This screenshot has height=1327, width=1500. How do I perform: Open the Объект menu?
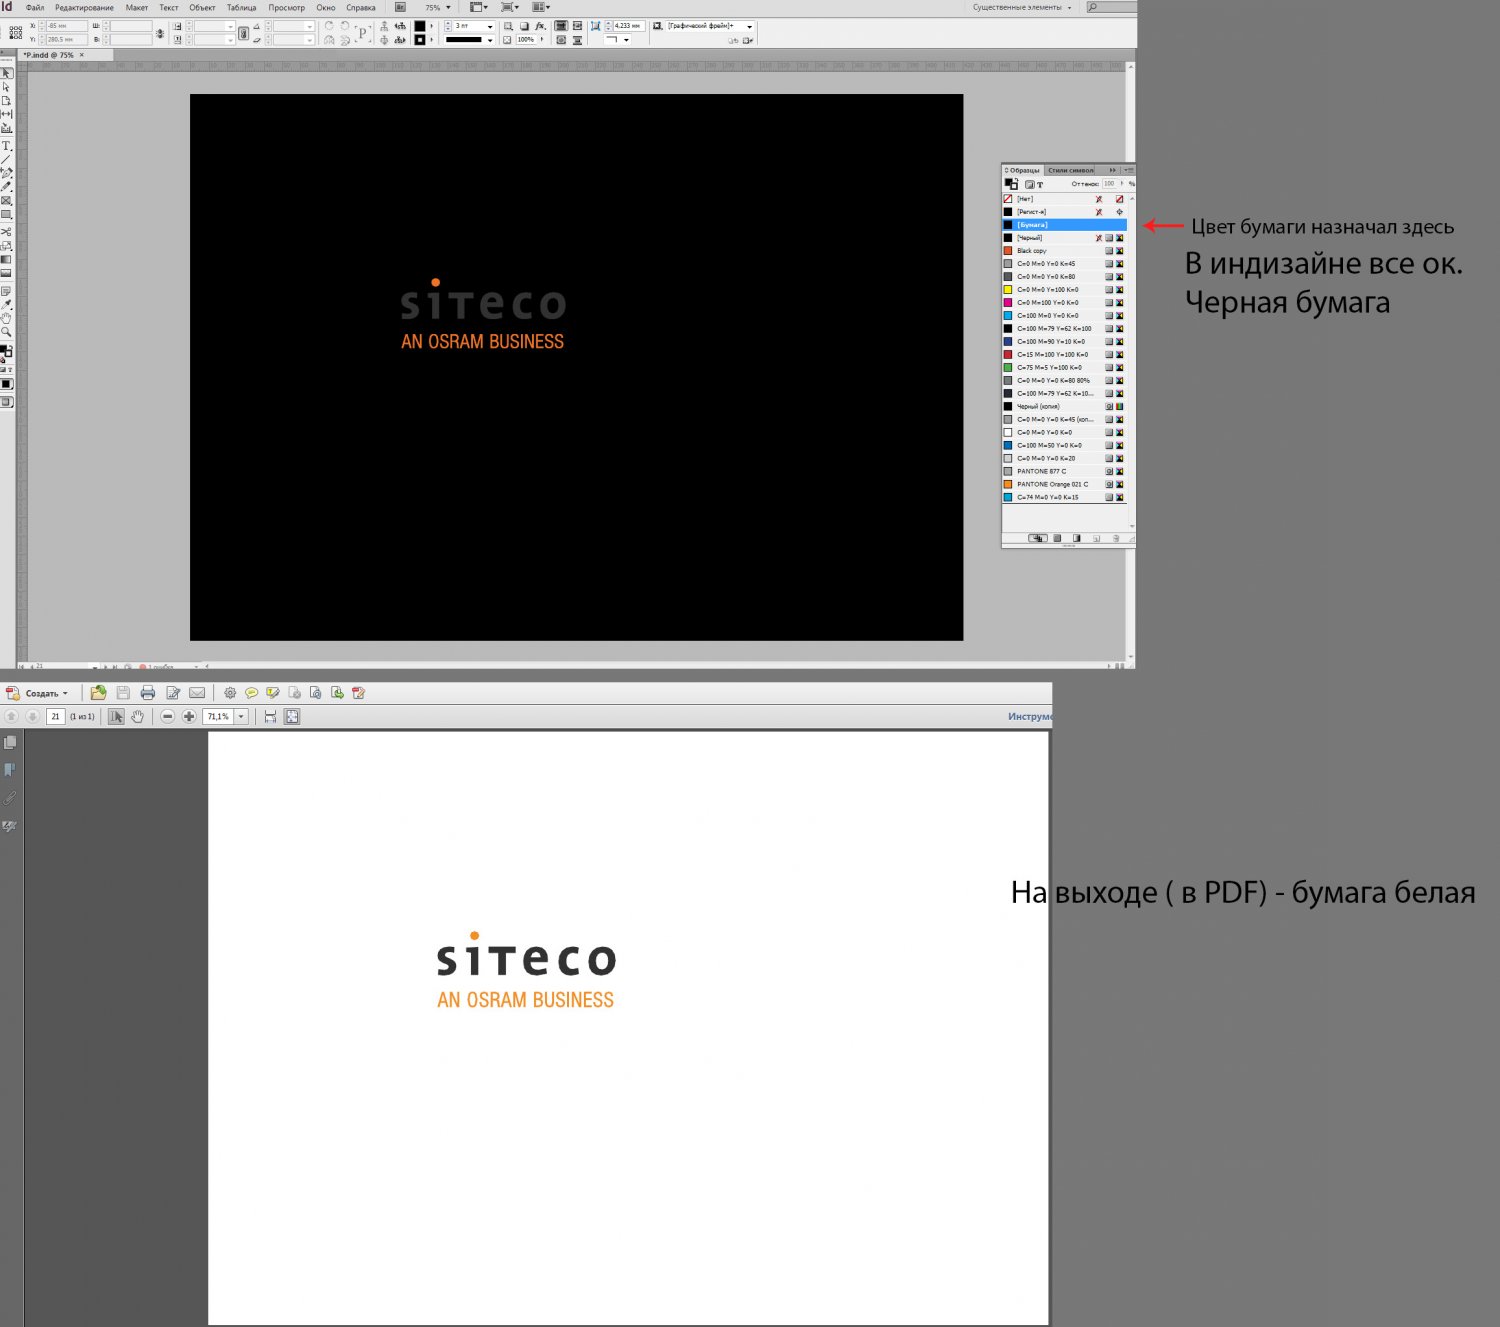click(202, 8)
